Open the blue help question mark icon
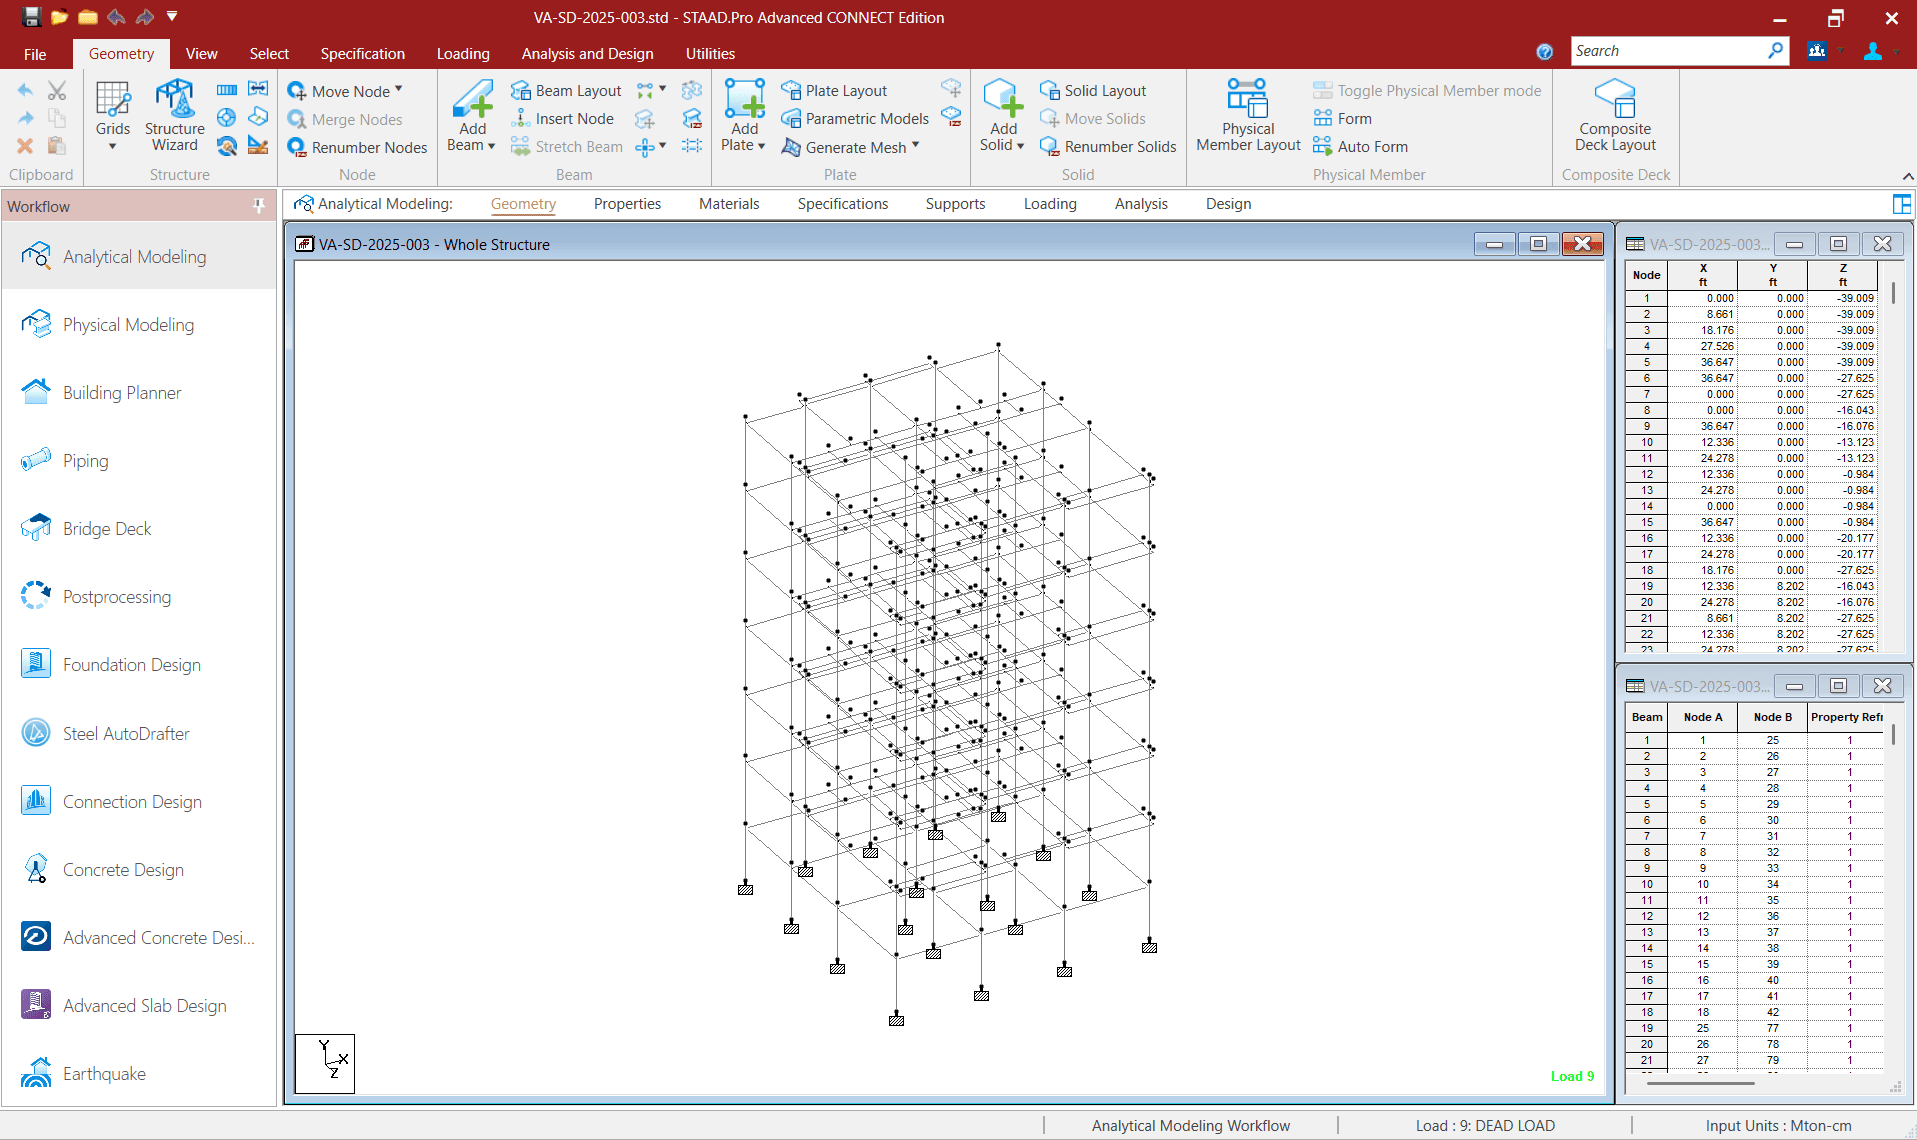This screenshot has width=1917, height=1140. click(1545, 52)
